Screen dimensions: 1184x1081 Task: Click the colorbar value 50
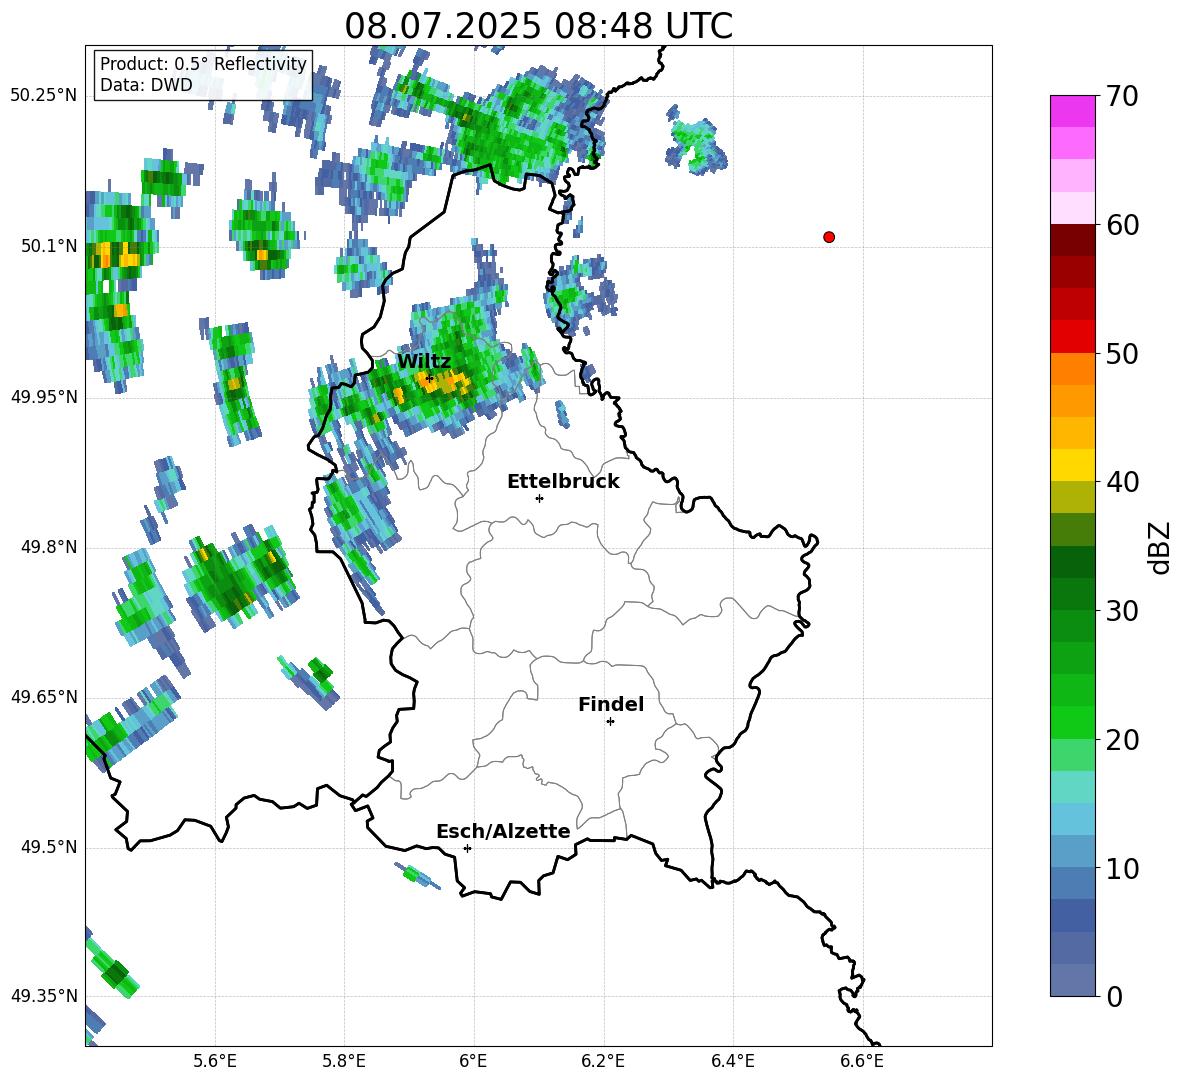(x=1122, y=353)
